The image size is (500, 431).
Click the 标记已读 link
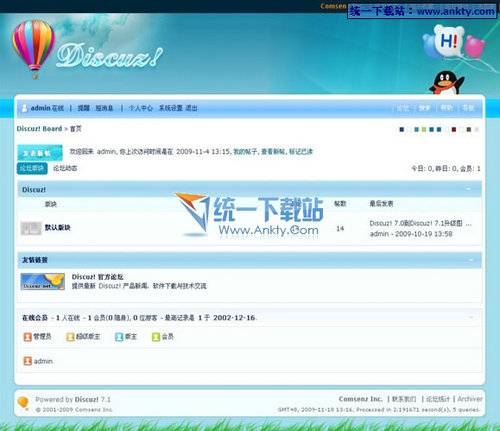coord(301,152)
